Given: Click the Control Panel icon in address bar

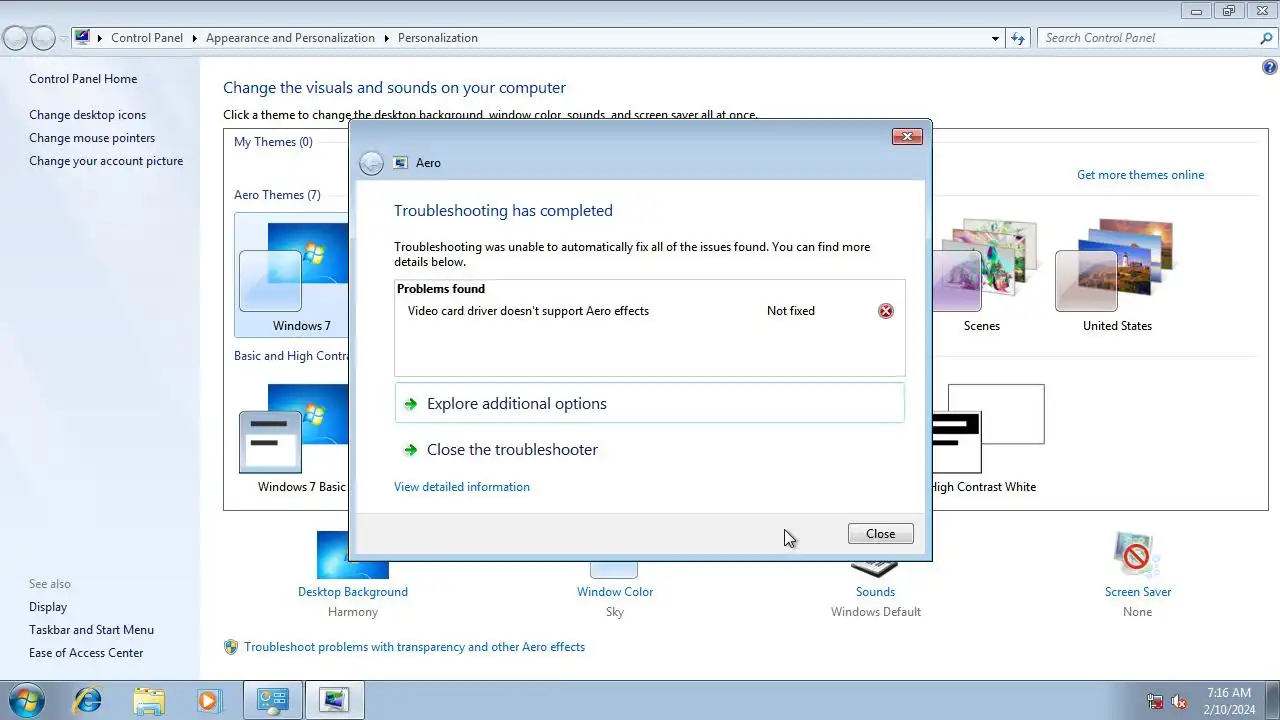Looking at the screenshot, I should pyautogui.click(x=82, y=38).
